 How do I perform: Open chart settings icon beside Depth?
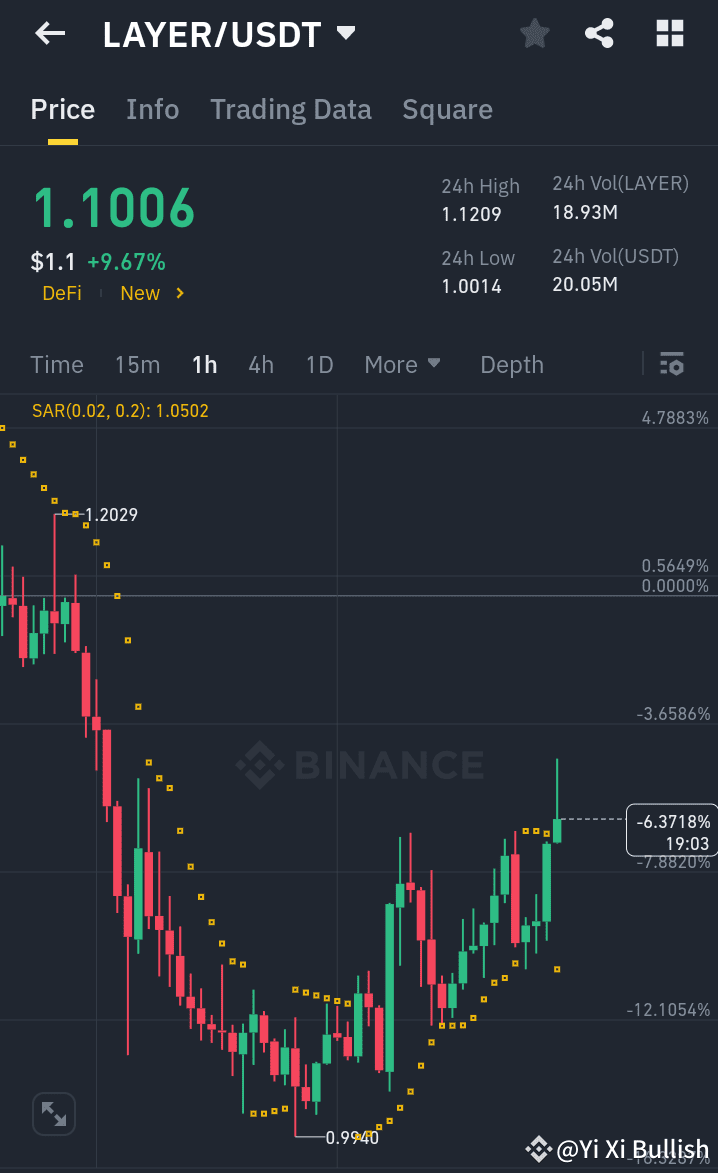click(x=671, y=364)
